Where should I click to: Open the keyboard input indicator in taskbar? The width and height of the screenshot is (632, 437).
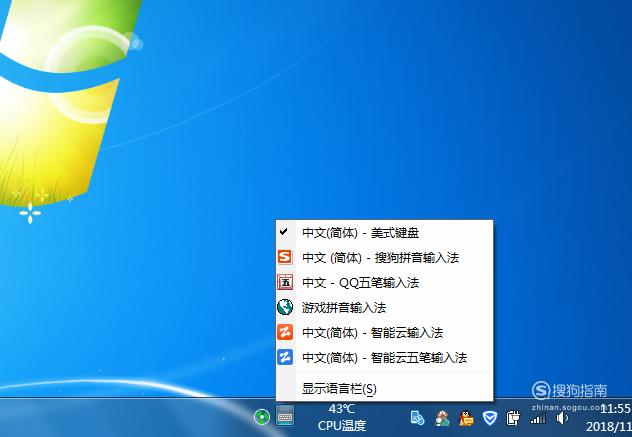tap(285, 415)
